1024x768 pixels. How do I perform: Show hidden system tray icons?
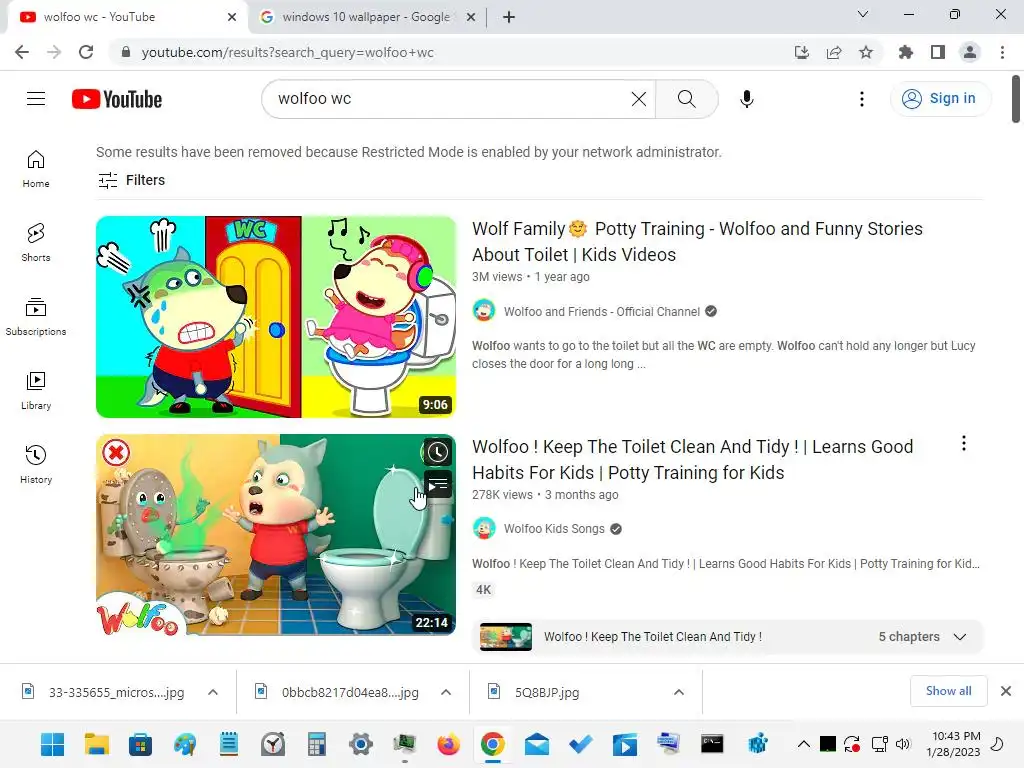point(804,744)
